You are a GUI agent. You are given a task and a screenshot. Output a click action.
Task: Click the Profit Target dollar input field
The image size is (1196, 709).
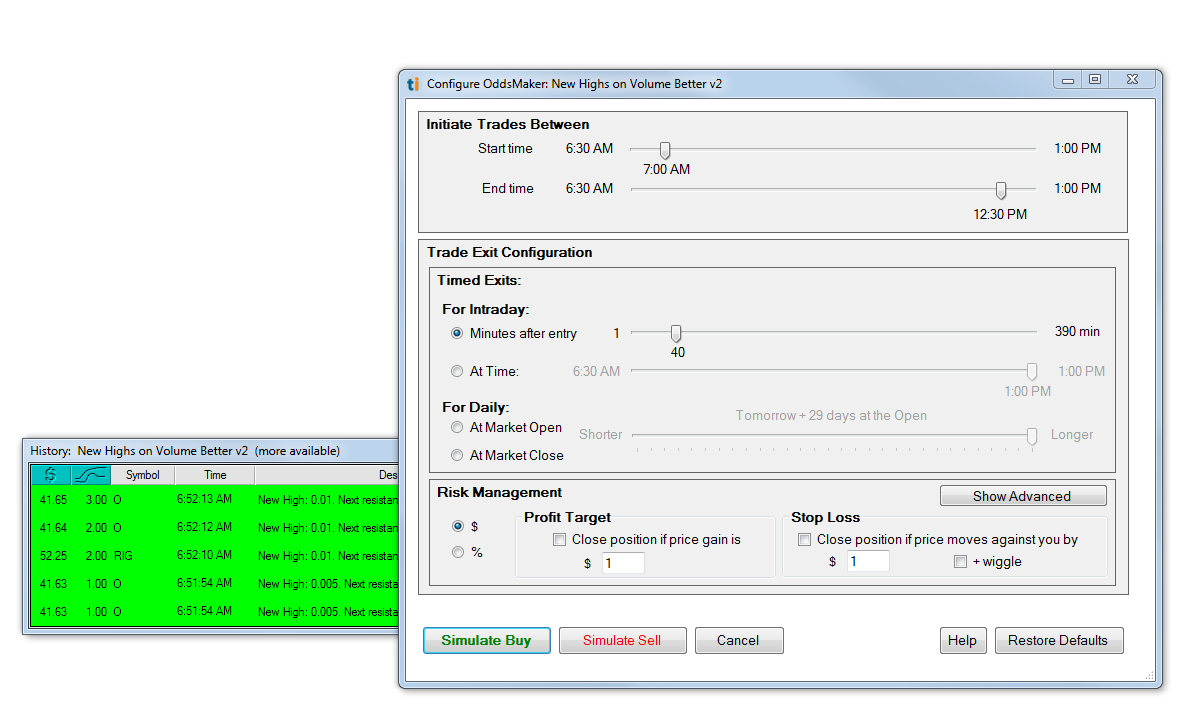click(623, 563)
